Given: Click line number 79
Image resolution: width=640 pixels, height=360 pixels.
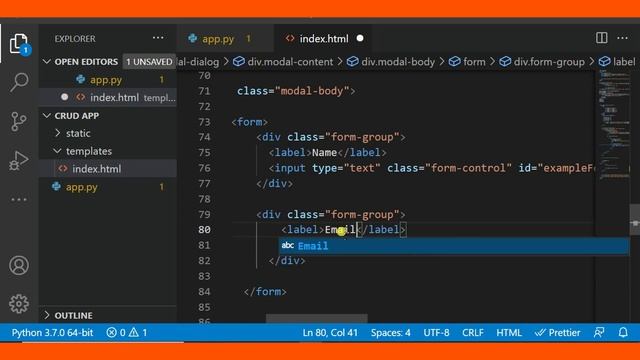Looking at the screenshot, I should tap(204, 214).
